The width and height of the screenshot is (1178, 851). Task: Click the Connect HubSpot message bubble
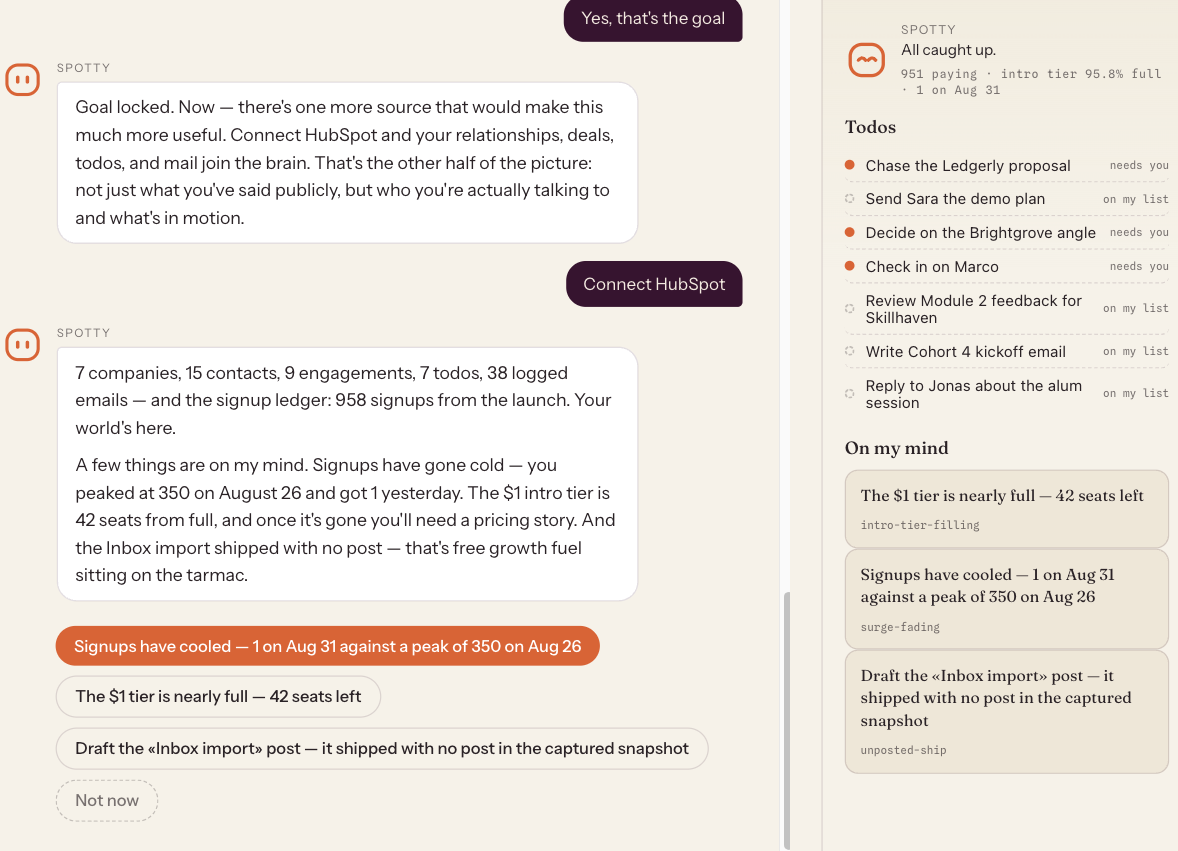654,284
